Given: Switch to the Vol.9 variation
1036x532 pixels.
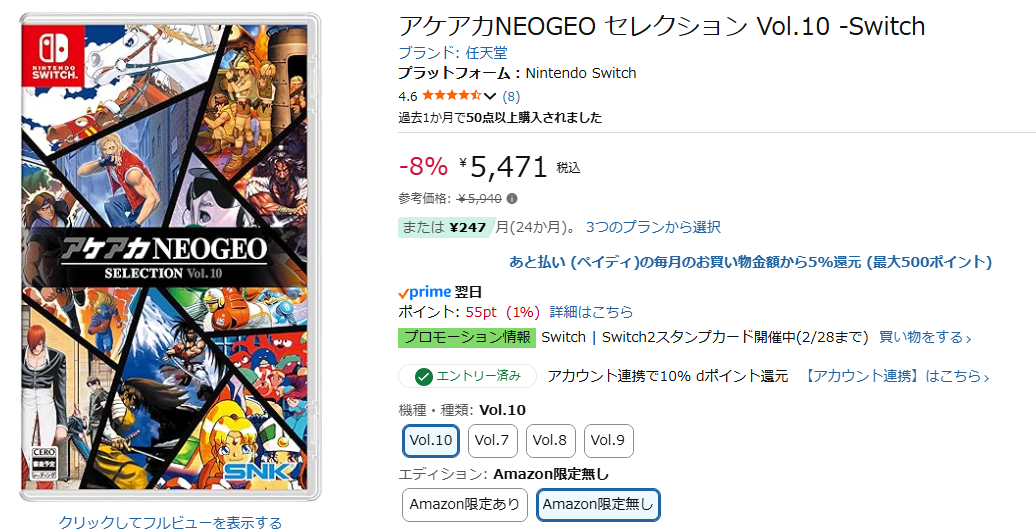Looking at the screenshot, I should coord(608,440).
